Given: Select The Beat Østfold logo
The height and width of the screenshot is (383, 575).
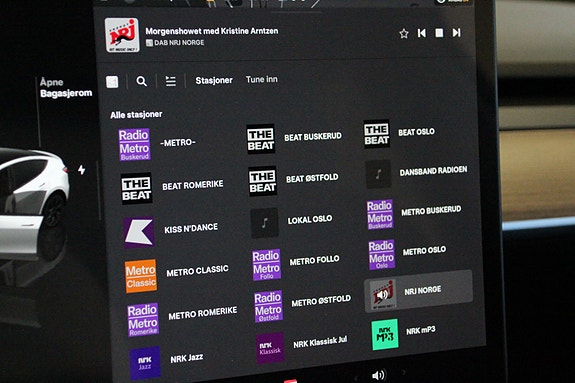Looking at the screenshot, I should click(x=263, y=182).
